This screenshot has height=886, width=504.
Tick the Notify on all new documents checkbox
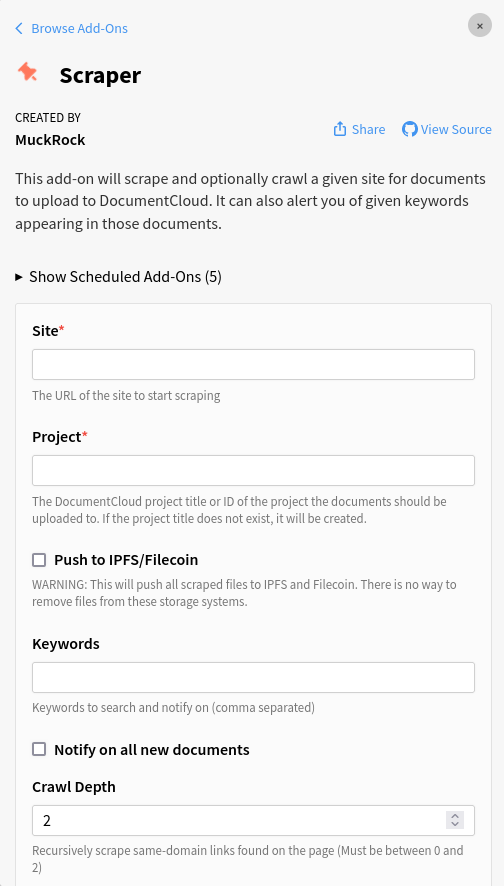click(39, 749)
